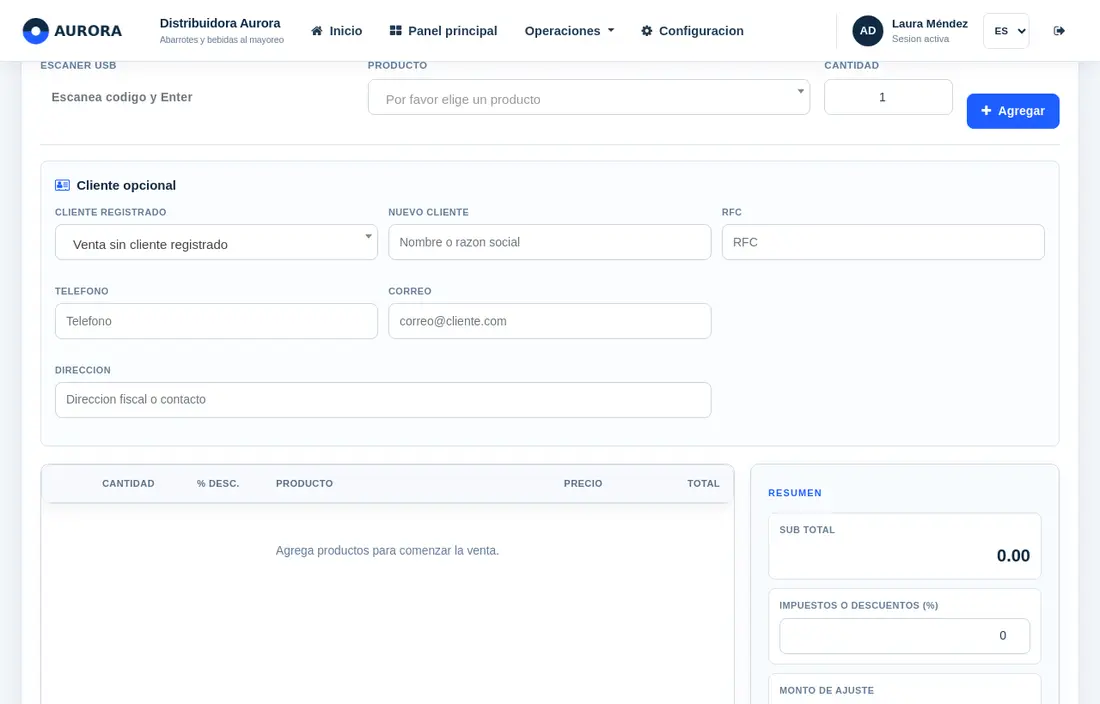This screenshot has width=1100, height=704.
Task: Click the Telefono input field
Action: coord(216,321)
